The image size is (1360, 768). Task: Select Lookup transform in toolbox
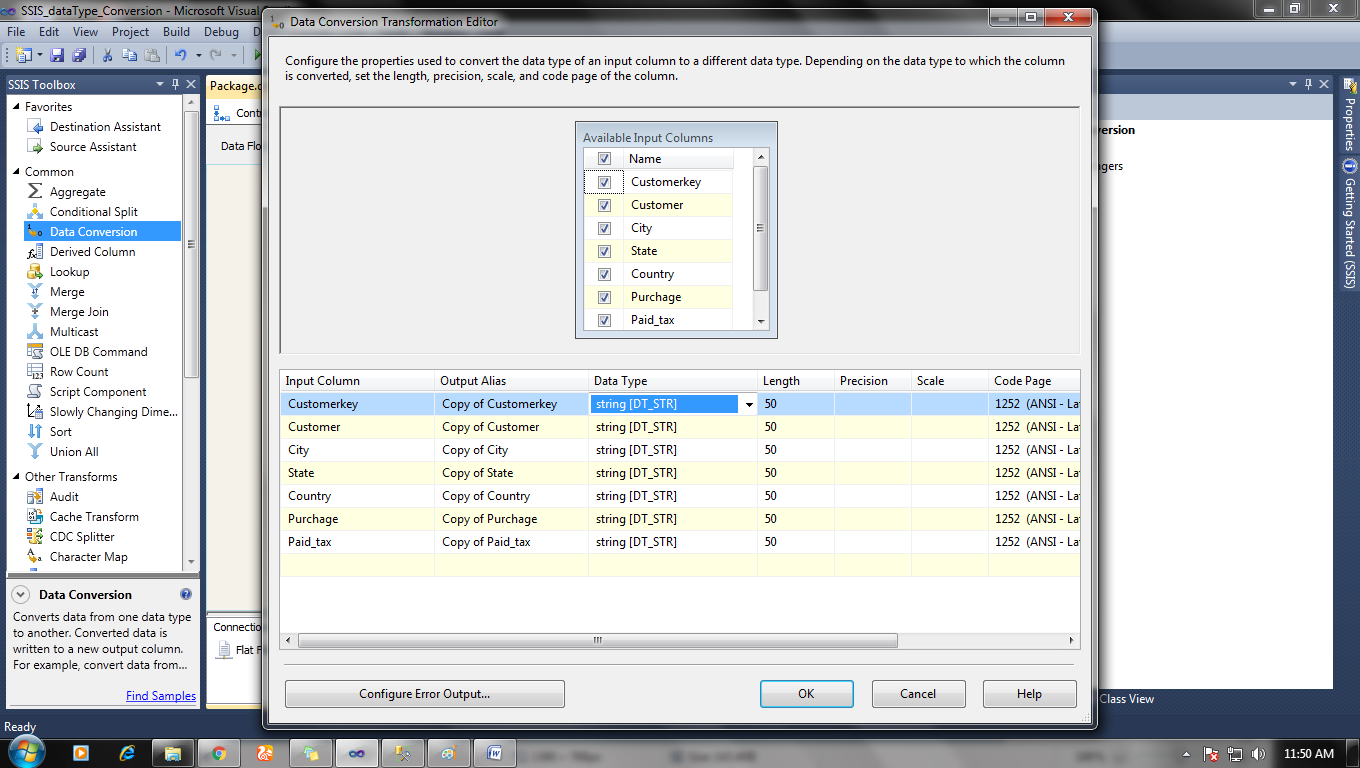69,272
